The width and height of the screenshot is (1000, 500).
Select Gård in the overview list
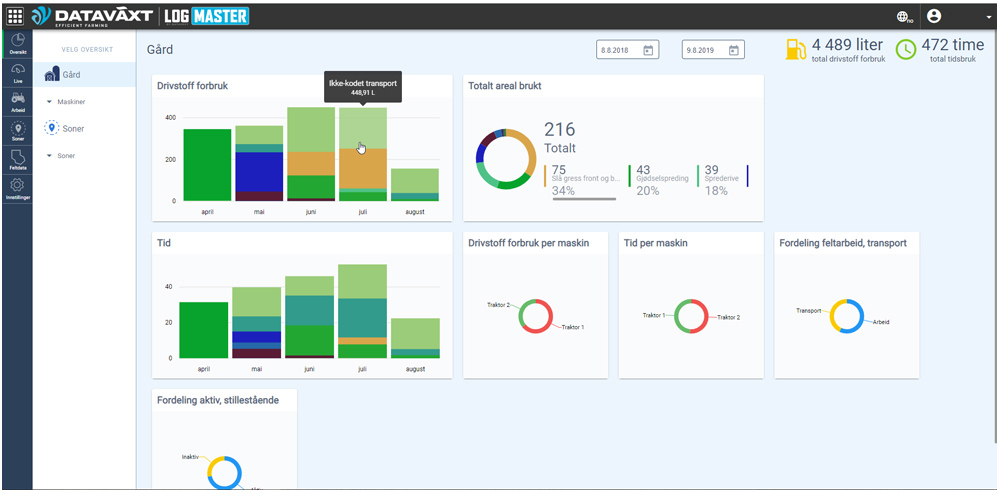point(71,75)
